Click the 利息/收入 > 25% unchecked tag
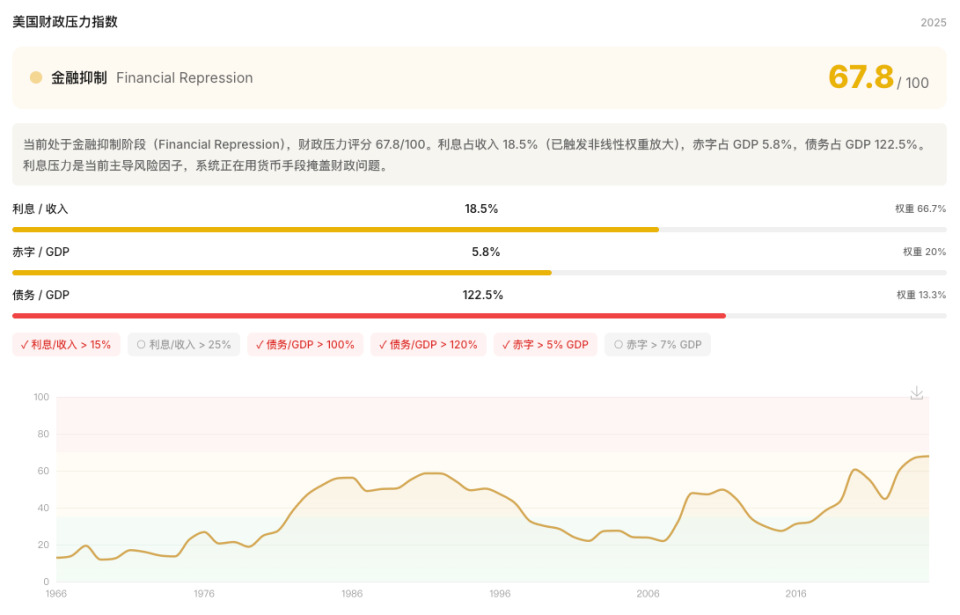The image size is (960, 615). click(184, 345)
